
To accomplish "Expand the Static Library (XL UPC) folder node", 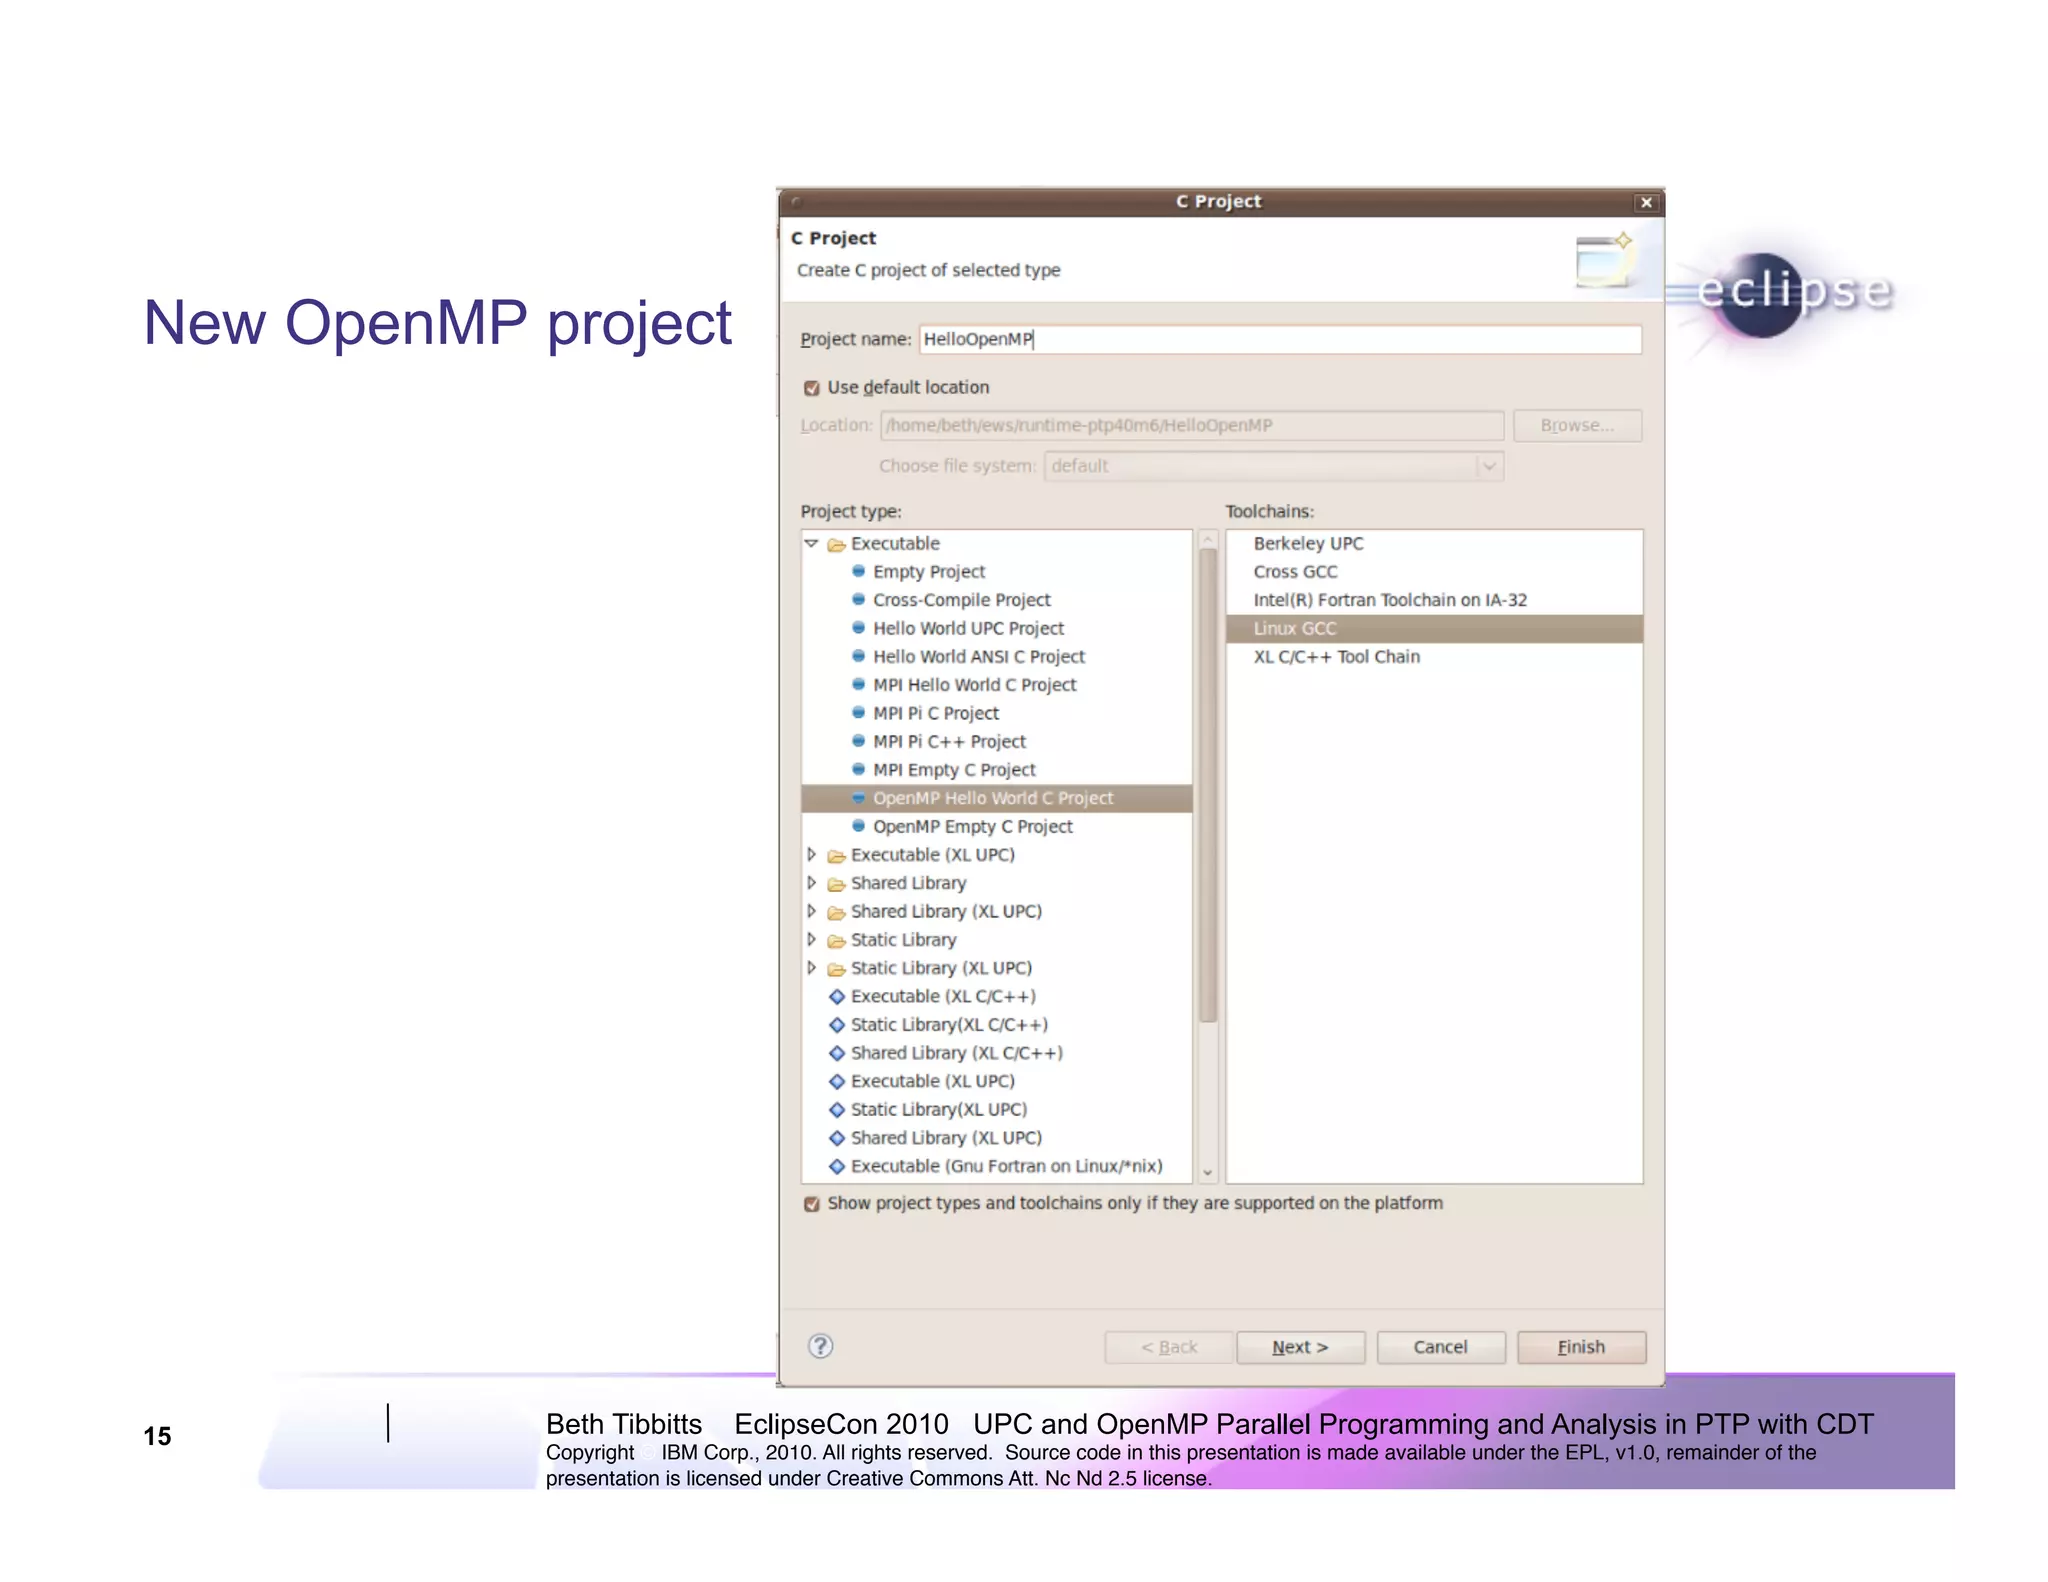I will [811, 968].
